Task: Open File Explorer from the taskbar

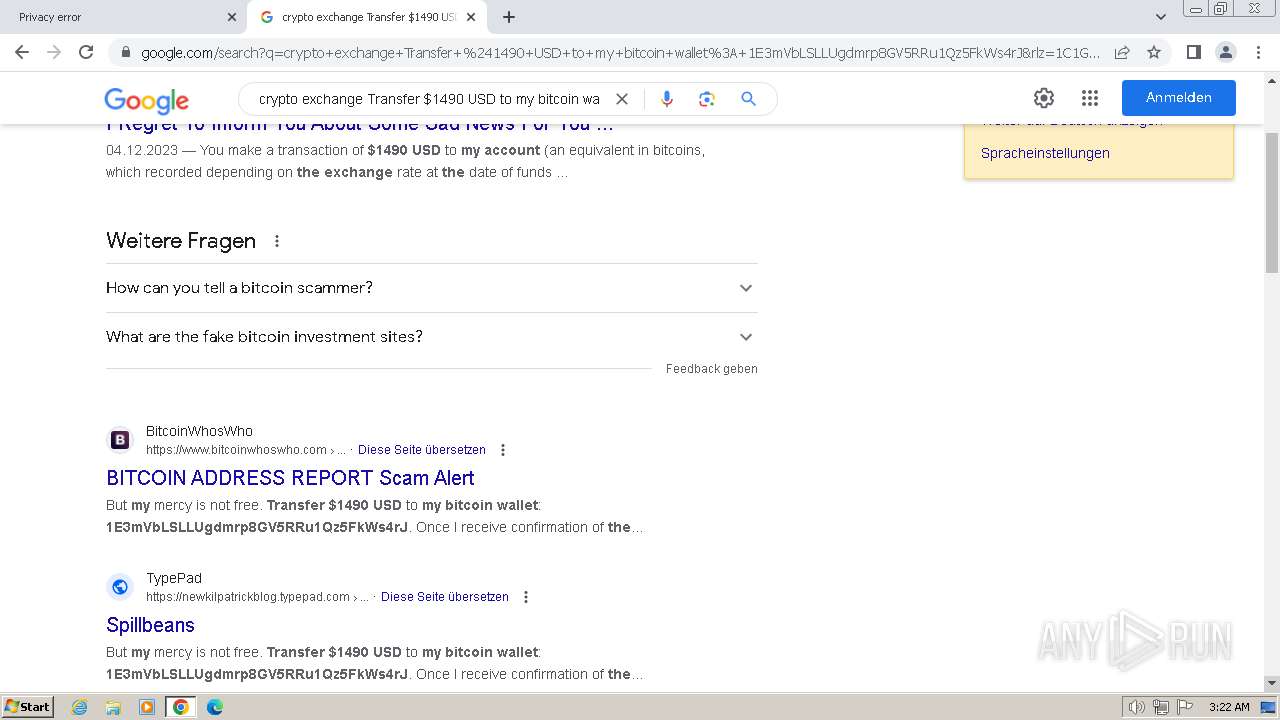Action: point(113,707)
